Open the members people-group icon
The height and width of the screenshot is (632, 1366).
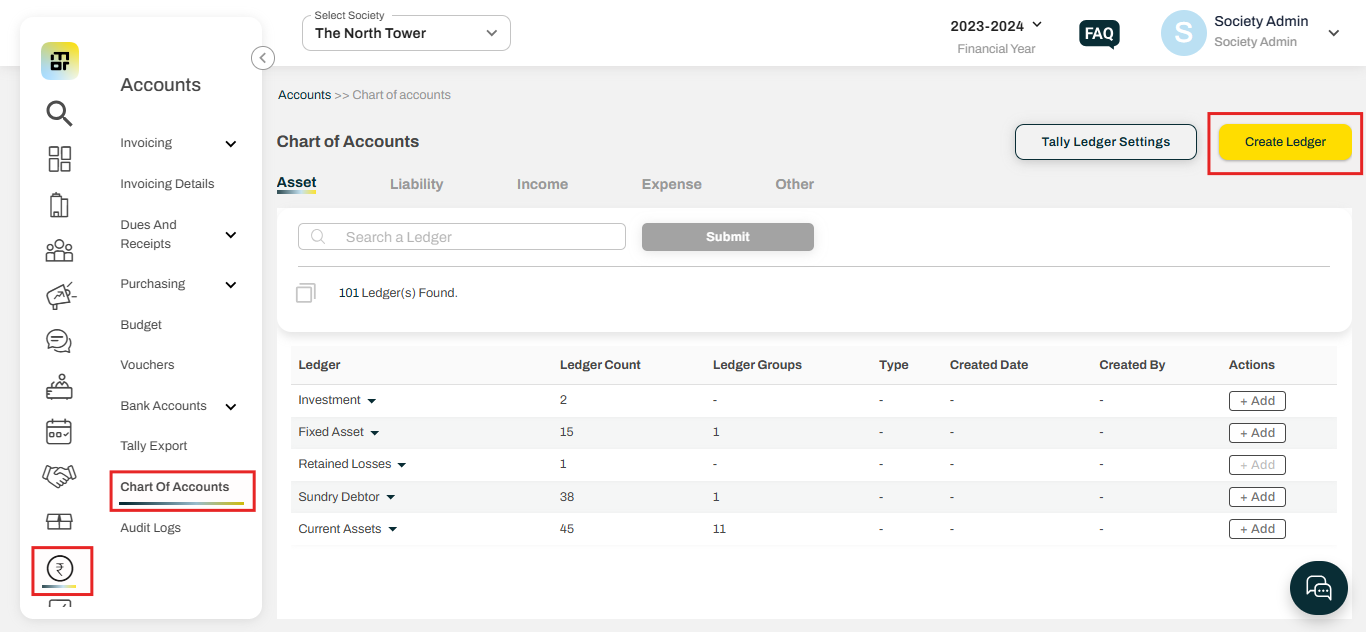(60, 250)
